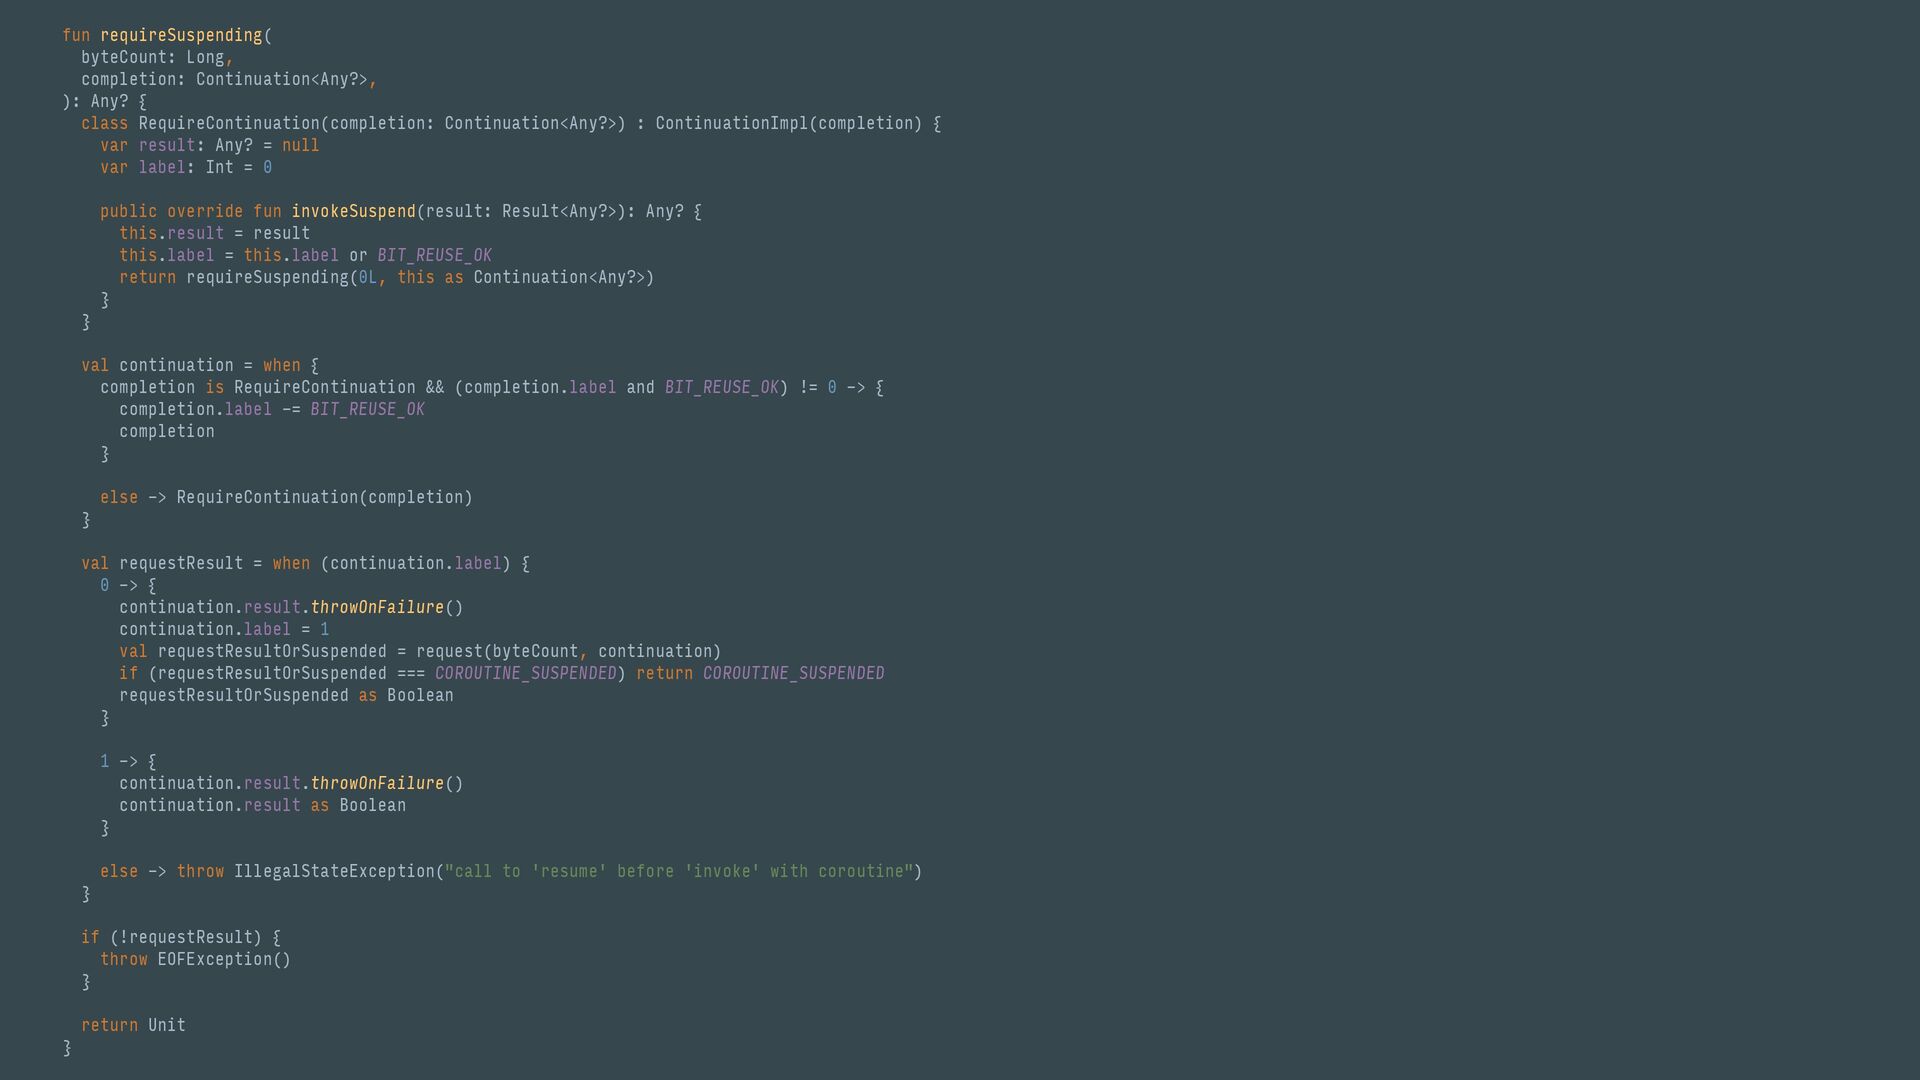The width and height of the screenshot is (1920, 1080).
Task: Click the invokeSuspend function name
Action: pyautogui.click(x=353, y=212)
